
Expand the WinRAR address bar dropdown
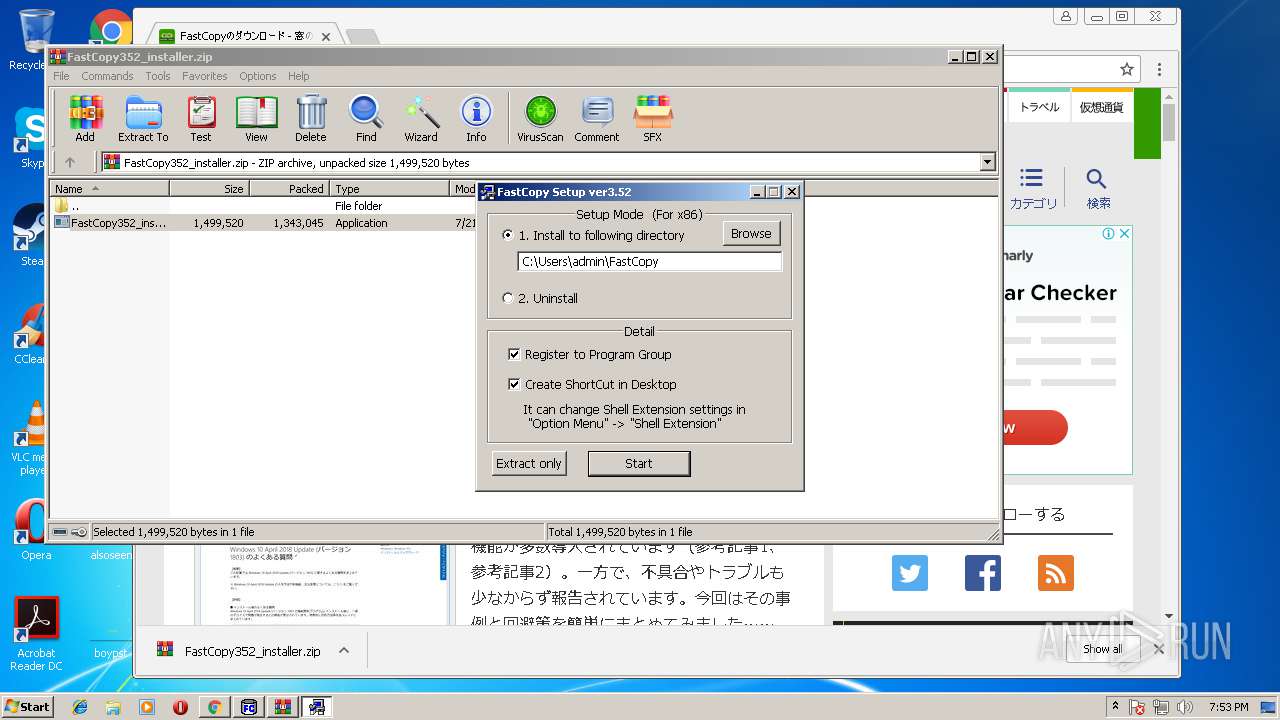tap(988, 162)
